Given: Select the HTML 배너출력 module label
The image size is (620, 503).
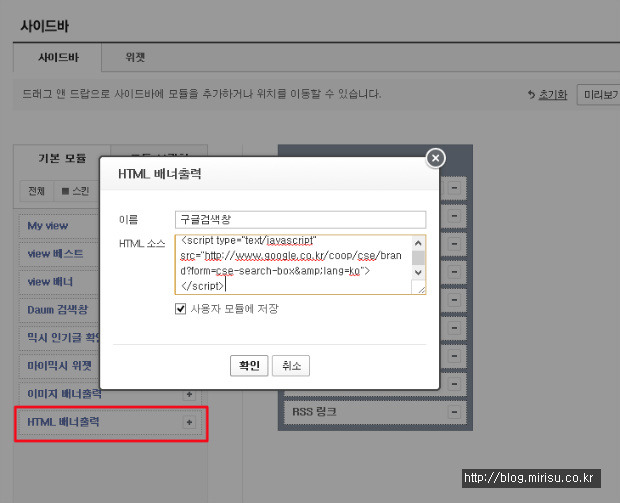Looking at the screenshot, I should [63, 422].
